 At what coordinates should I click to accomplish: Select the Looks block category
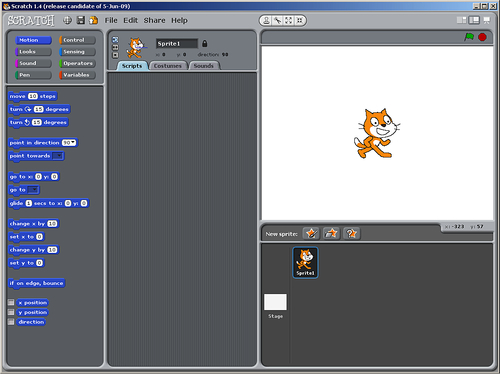click(x=33, y=52)
